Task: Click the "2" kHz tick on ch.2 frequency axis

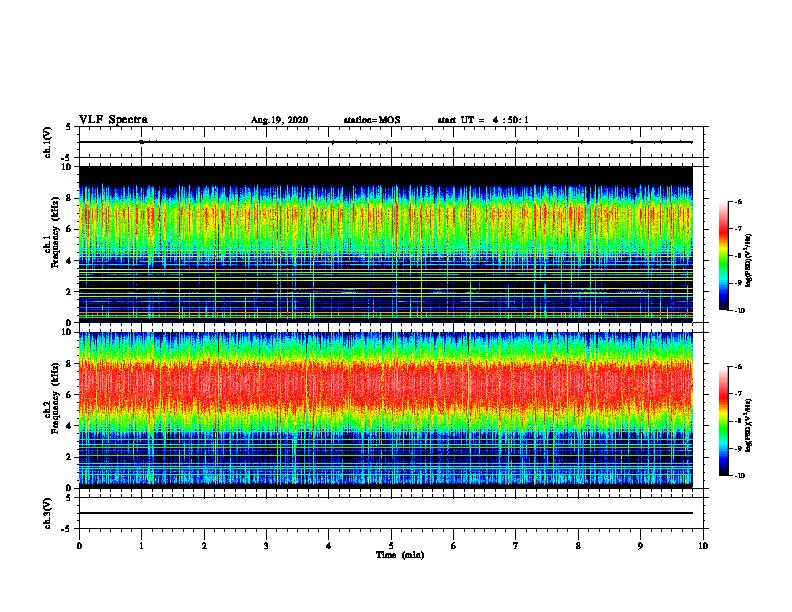Action: [x=70, y=457]
